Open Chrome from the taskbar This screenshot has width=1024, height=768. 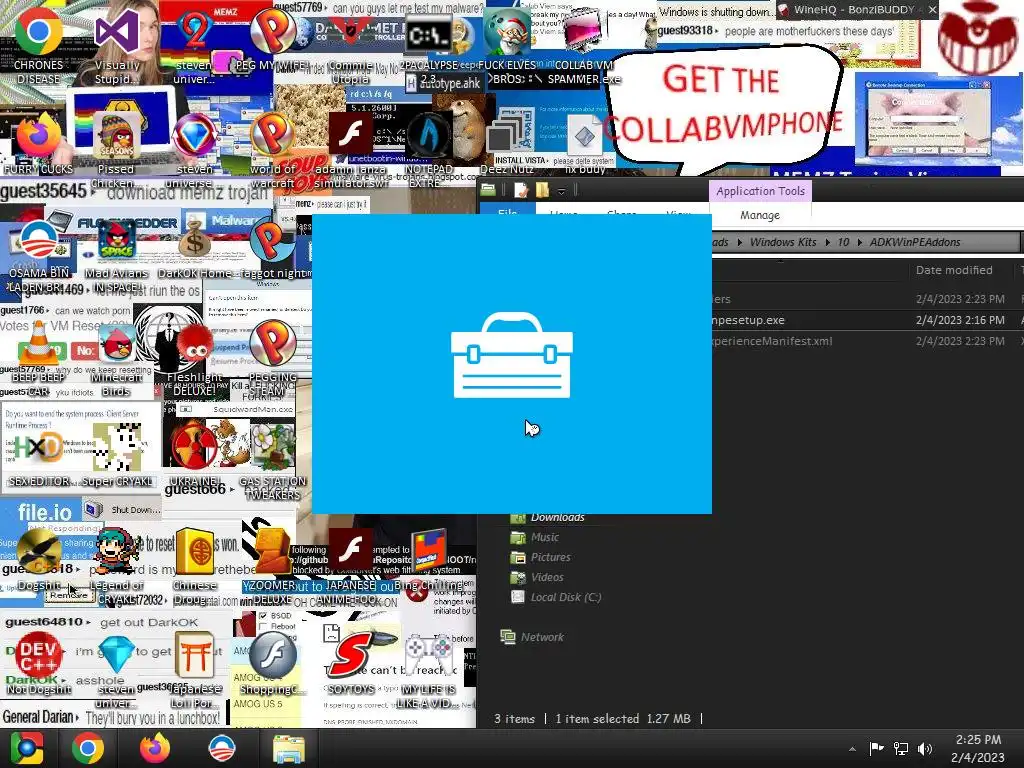click(x=88, y=748)
